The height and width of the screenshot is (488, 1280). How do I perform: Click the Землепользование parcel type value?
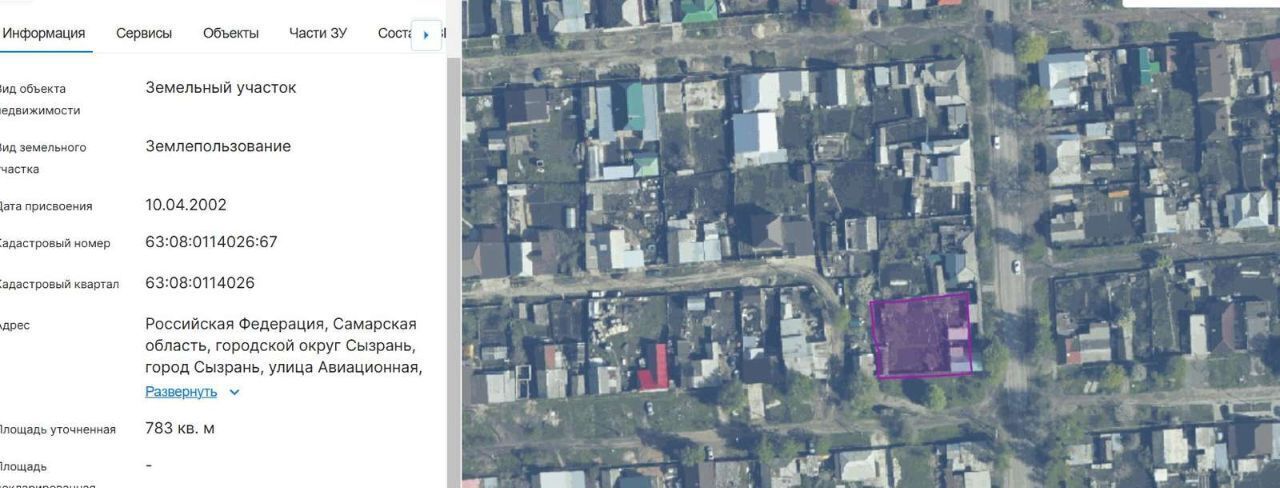click(218, 147)
